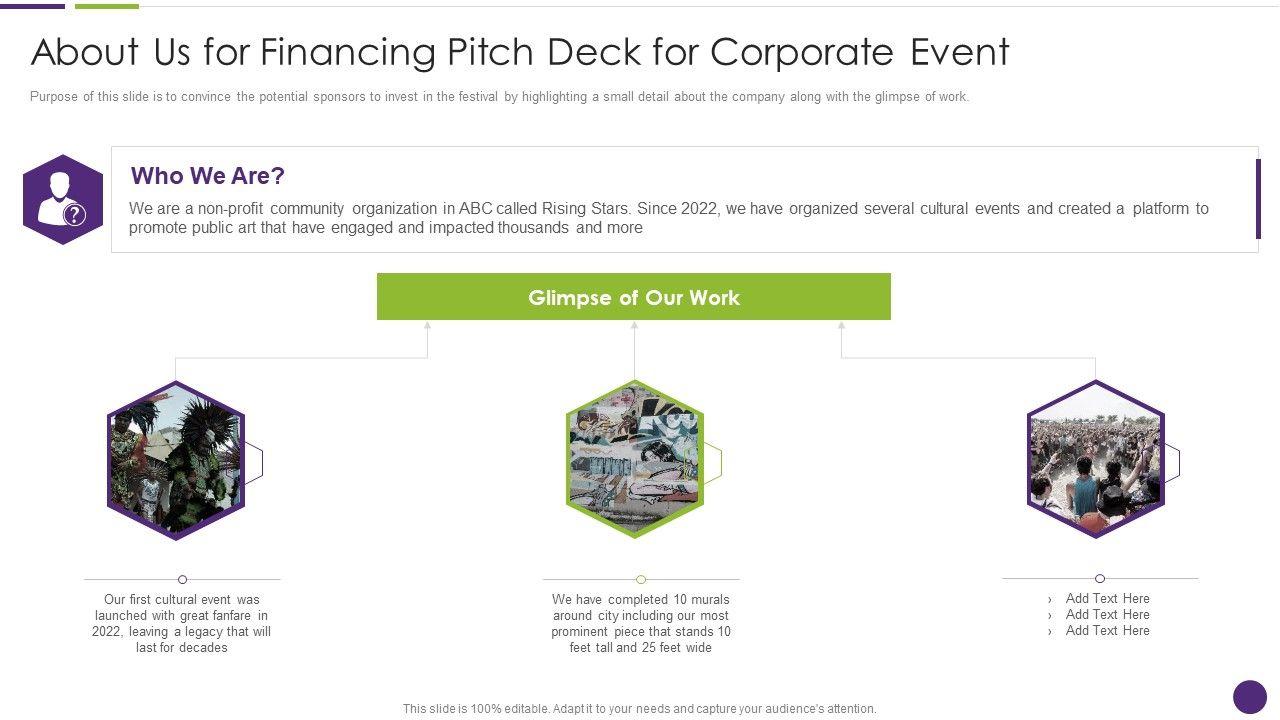Click the small hexagon outline beside mural image
Screen dimensions: 1280x720
(x=714, y=461)
